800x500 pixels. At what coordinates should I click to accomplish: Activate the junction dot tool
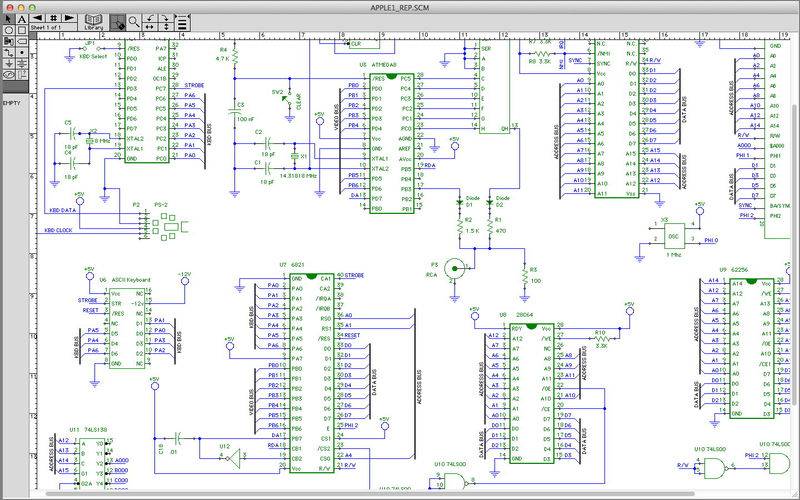tap(22, 52)
